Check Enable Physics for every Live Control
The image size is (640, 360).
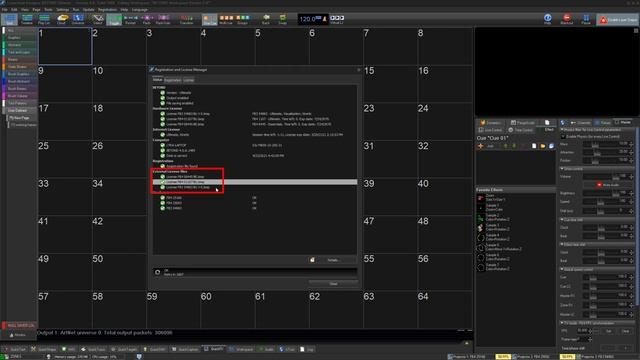pyautogui.click(x=563, y=137)
